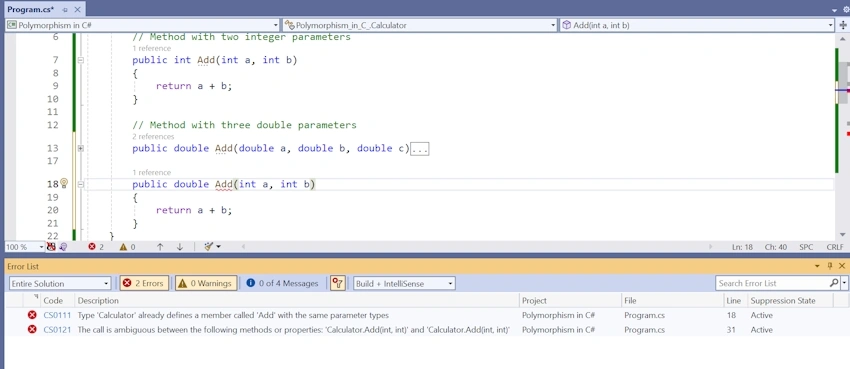Click the red error icon on CS0111 row
Image resolution: width=850 pixels, height=369 pixels.
(x=32, y=315)
